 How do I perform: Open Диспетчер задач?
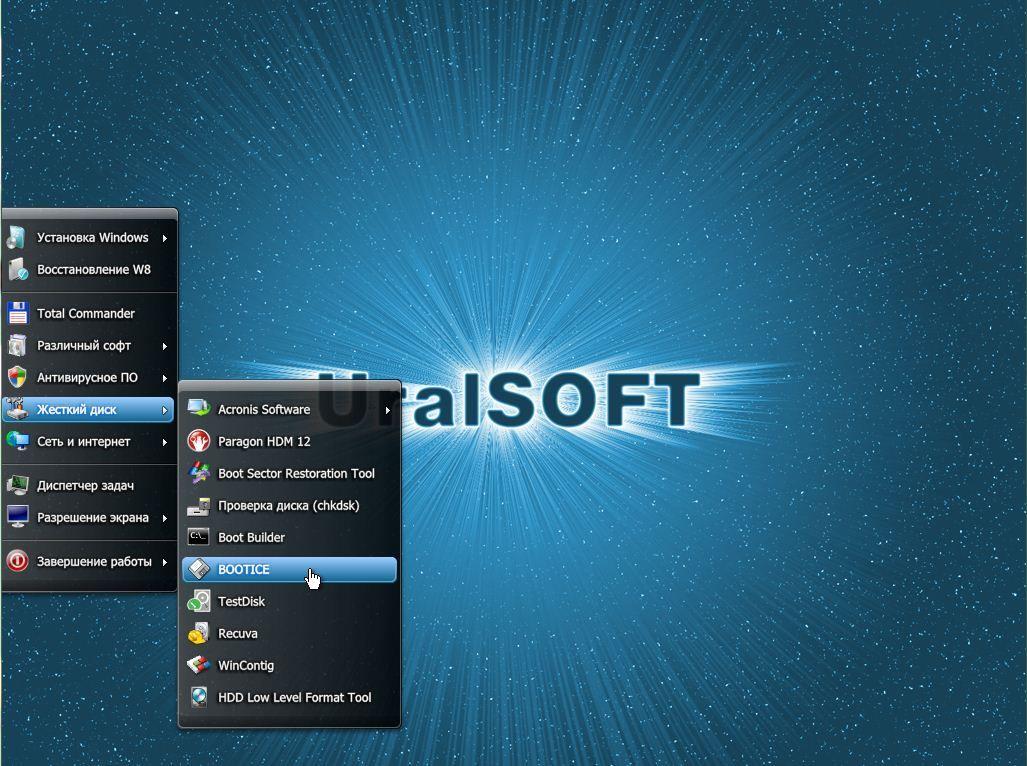[85, 485]
